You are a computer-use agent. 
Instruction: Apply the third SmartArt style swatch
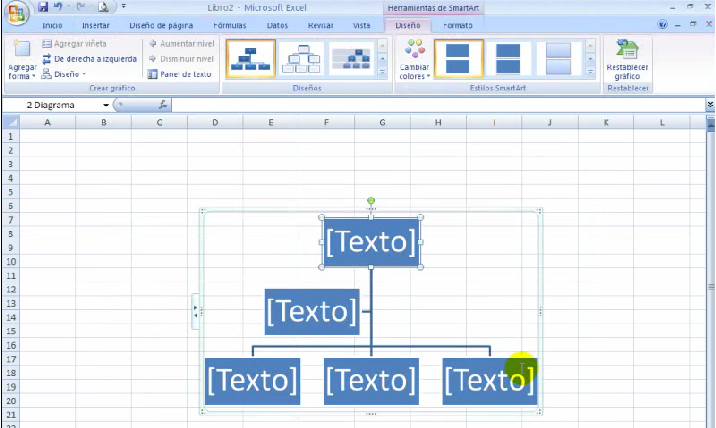coord(558,59)
